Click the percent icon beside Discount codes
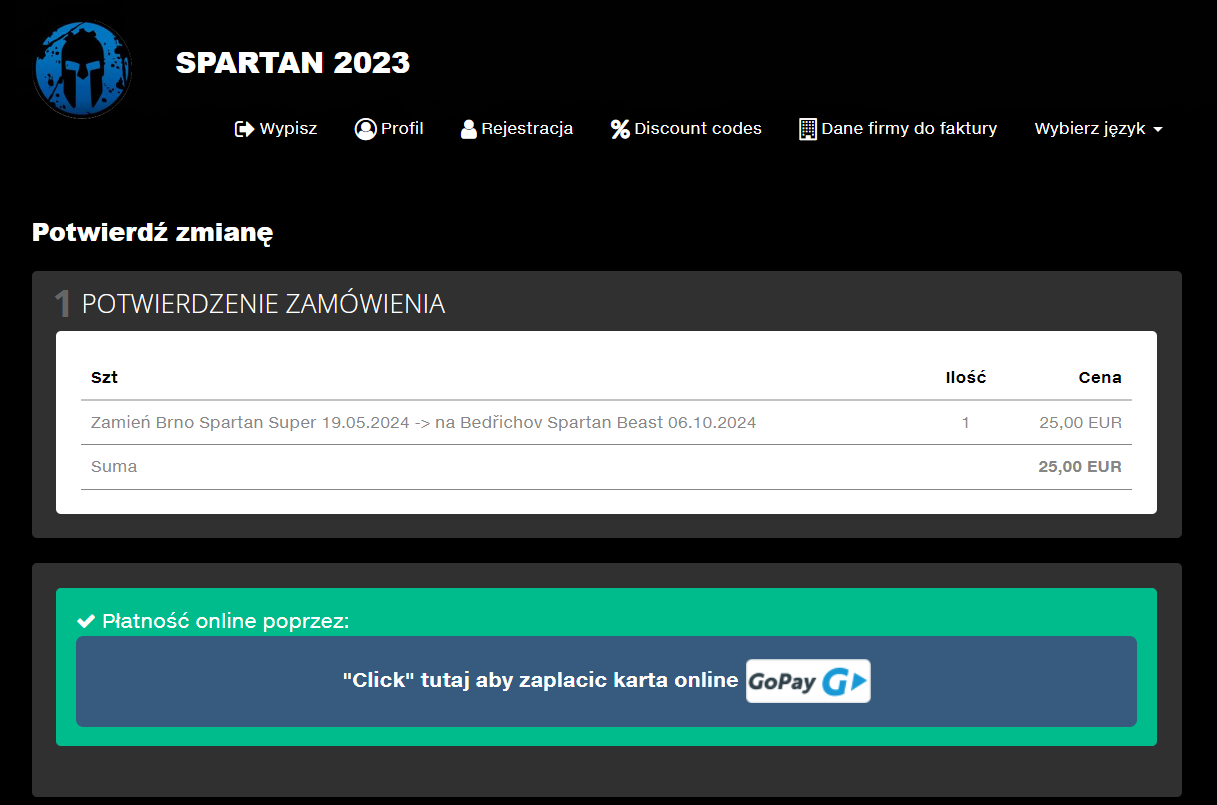This screenshot has width=1217, height=805. [620, 129]
